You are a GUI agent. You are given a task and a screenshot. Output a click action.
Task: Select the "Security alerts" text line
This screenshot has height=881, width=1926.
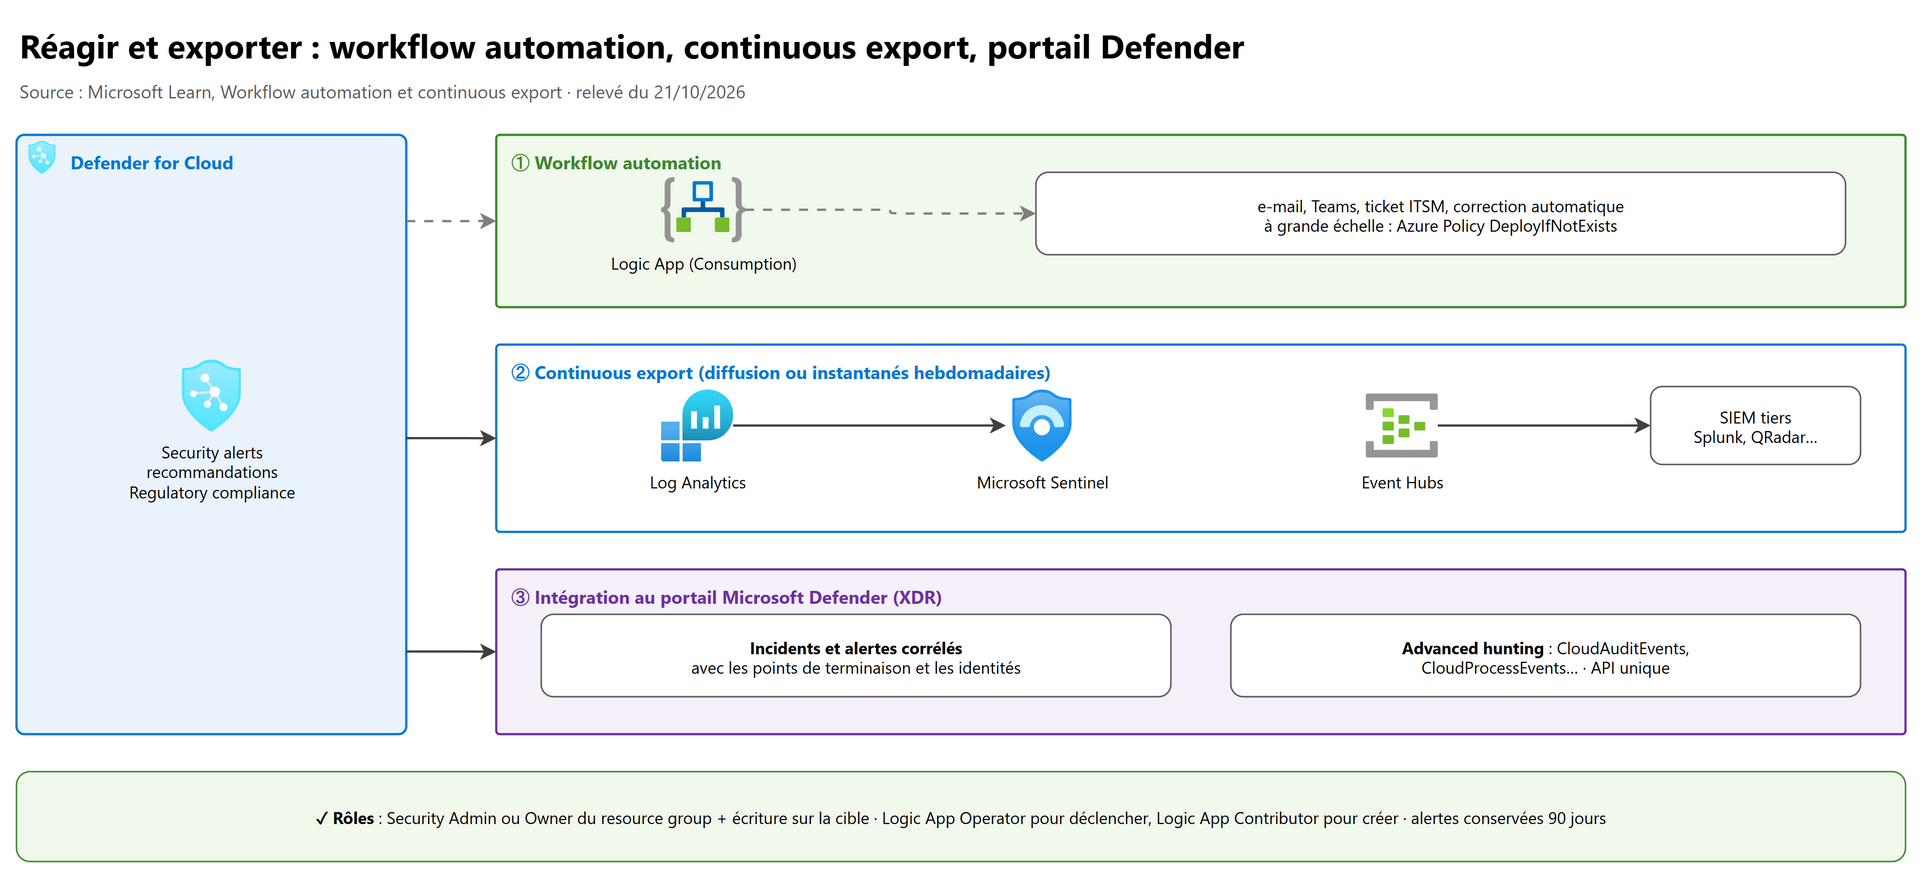[212, 453]
